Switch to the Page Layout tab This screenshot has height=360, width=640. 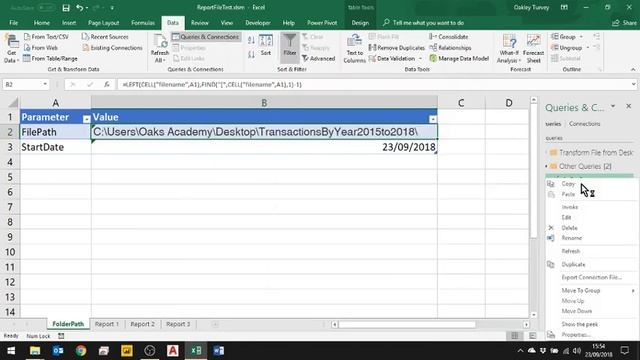click(103, 23)
